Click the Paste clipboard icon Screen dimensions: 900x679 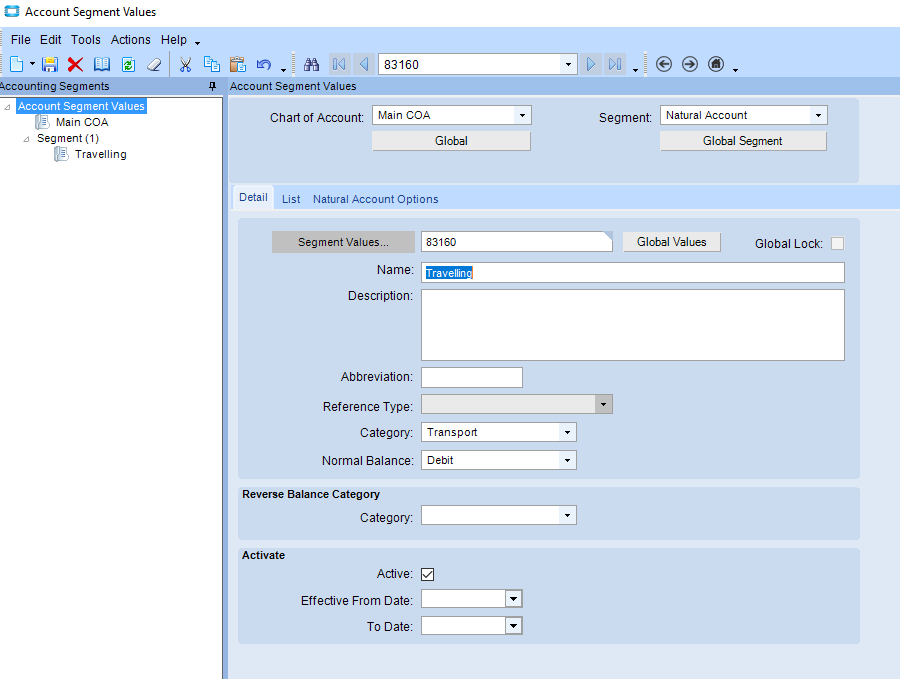(x=238, y=64)
